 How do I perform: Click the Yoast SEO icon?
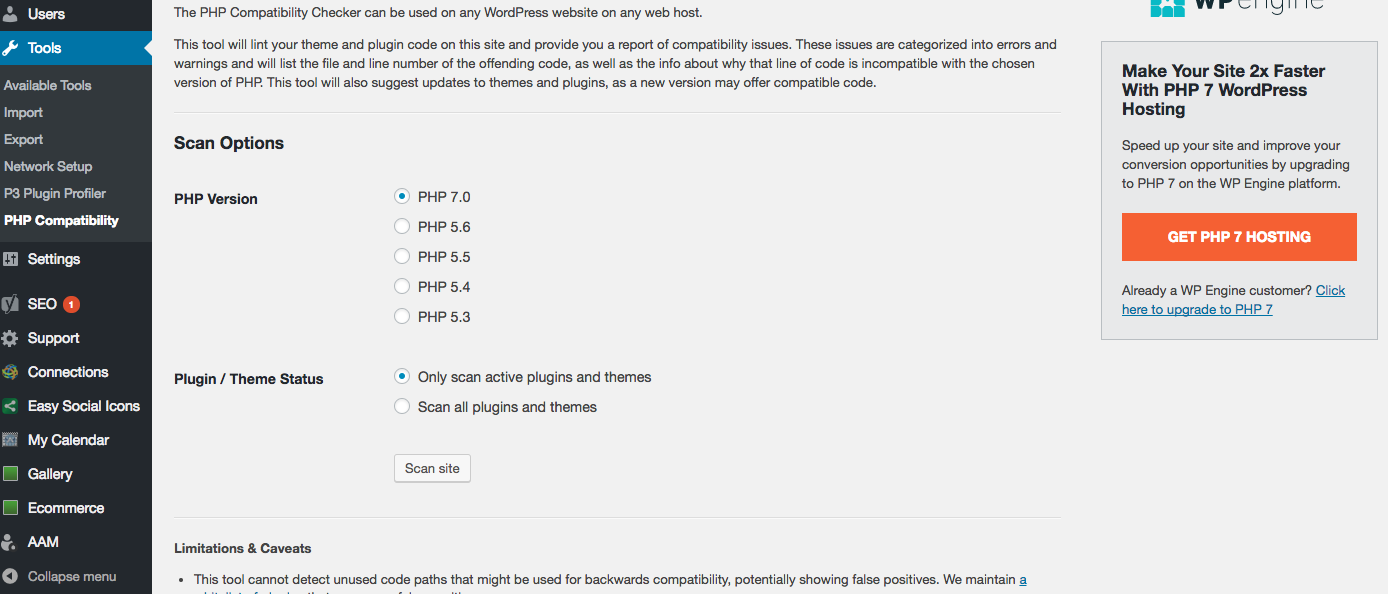(10, 304)
